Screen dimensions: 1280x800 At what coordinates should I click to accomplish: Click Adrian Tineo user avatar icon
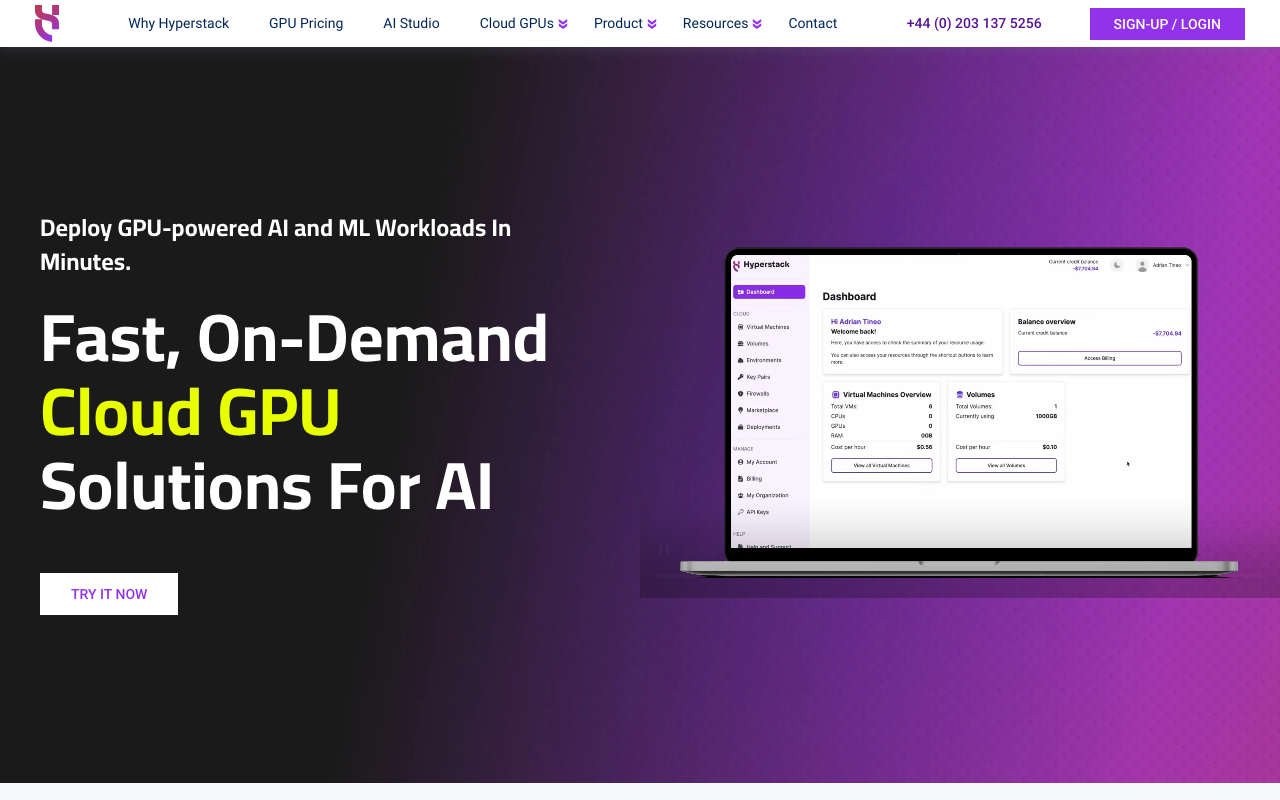(x=1142, y=266)
